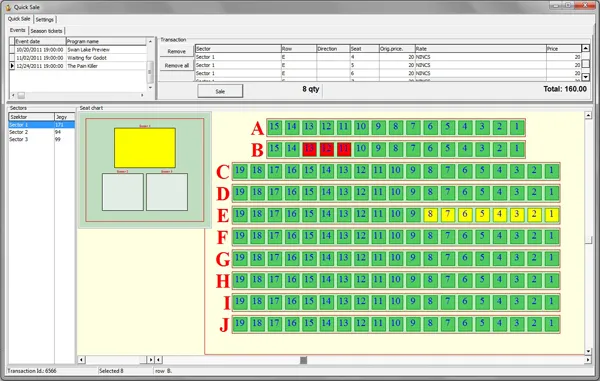Select seat 9 in row E
The height and width of the screenshot is (381, 600).
tap(413, 215)
